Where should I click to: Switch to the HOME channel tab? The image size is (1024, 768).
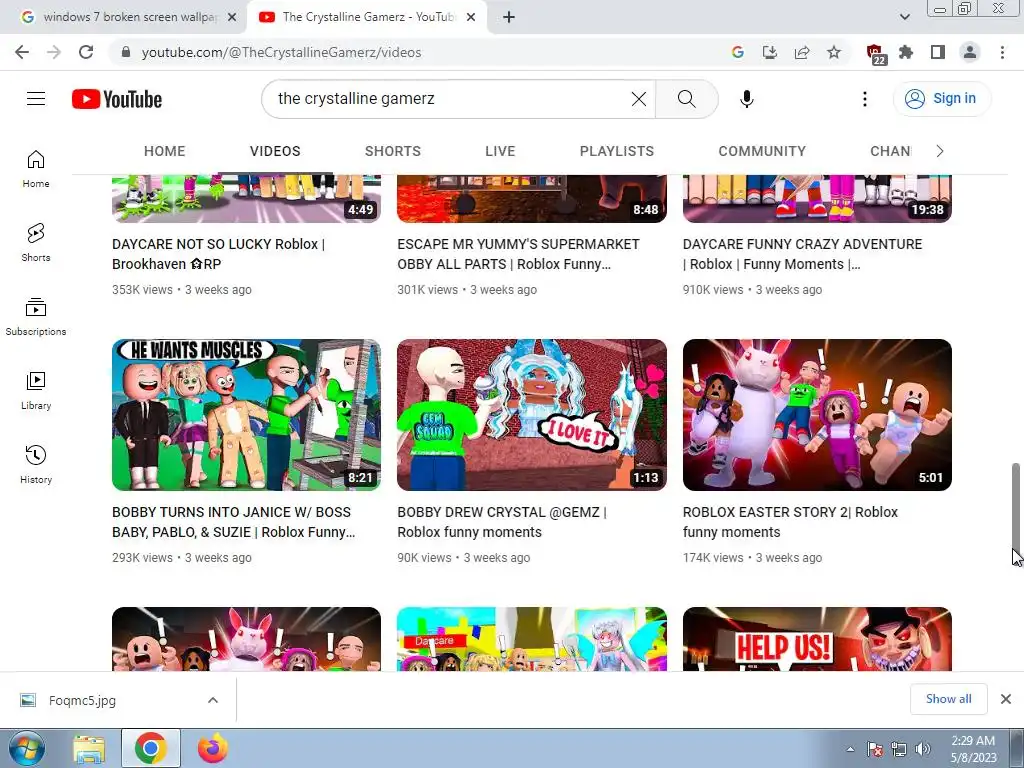165,151
